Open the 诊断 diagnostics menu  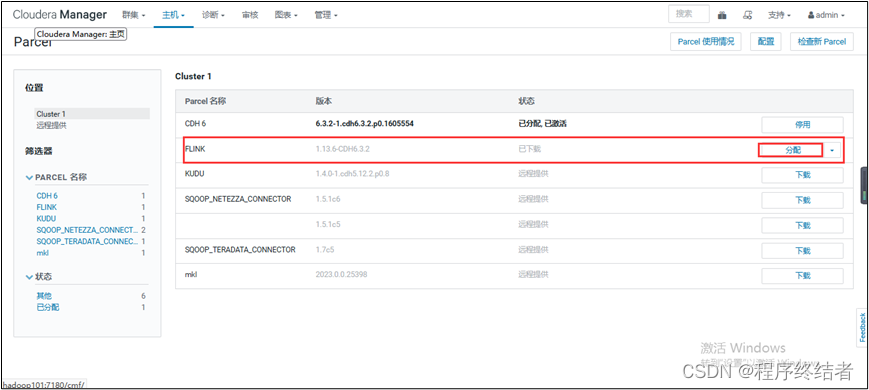(x=213, y=16)
